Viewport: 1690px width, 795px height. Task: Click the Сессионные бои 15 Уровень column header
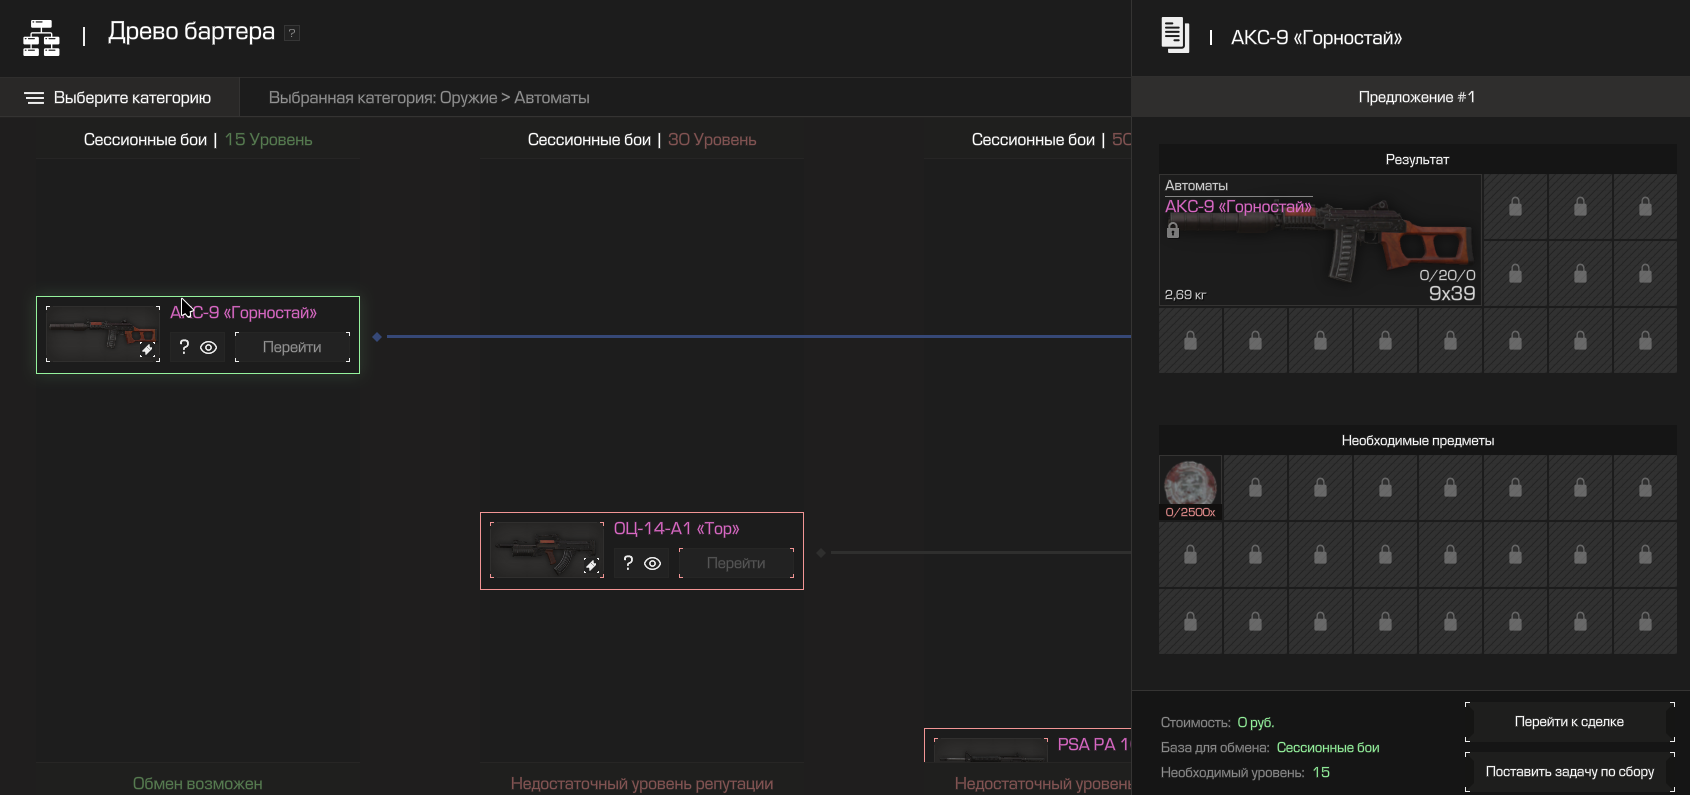click(x=198, y=140)
